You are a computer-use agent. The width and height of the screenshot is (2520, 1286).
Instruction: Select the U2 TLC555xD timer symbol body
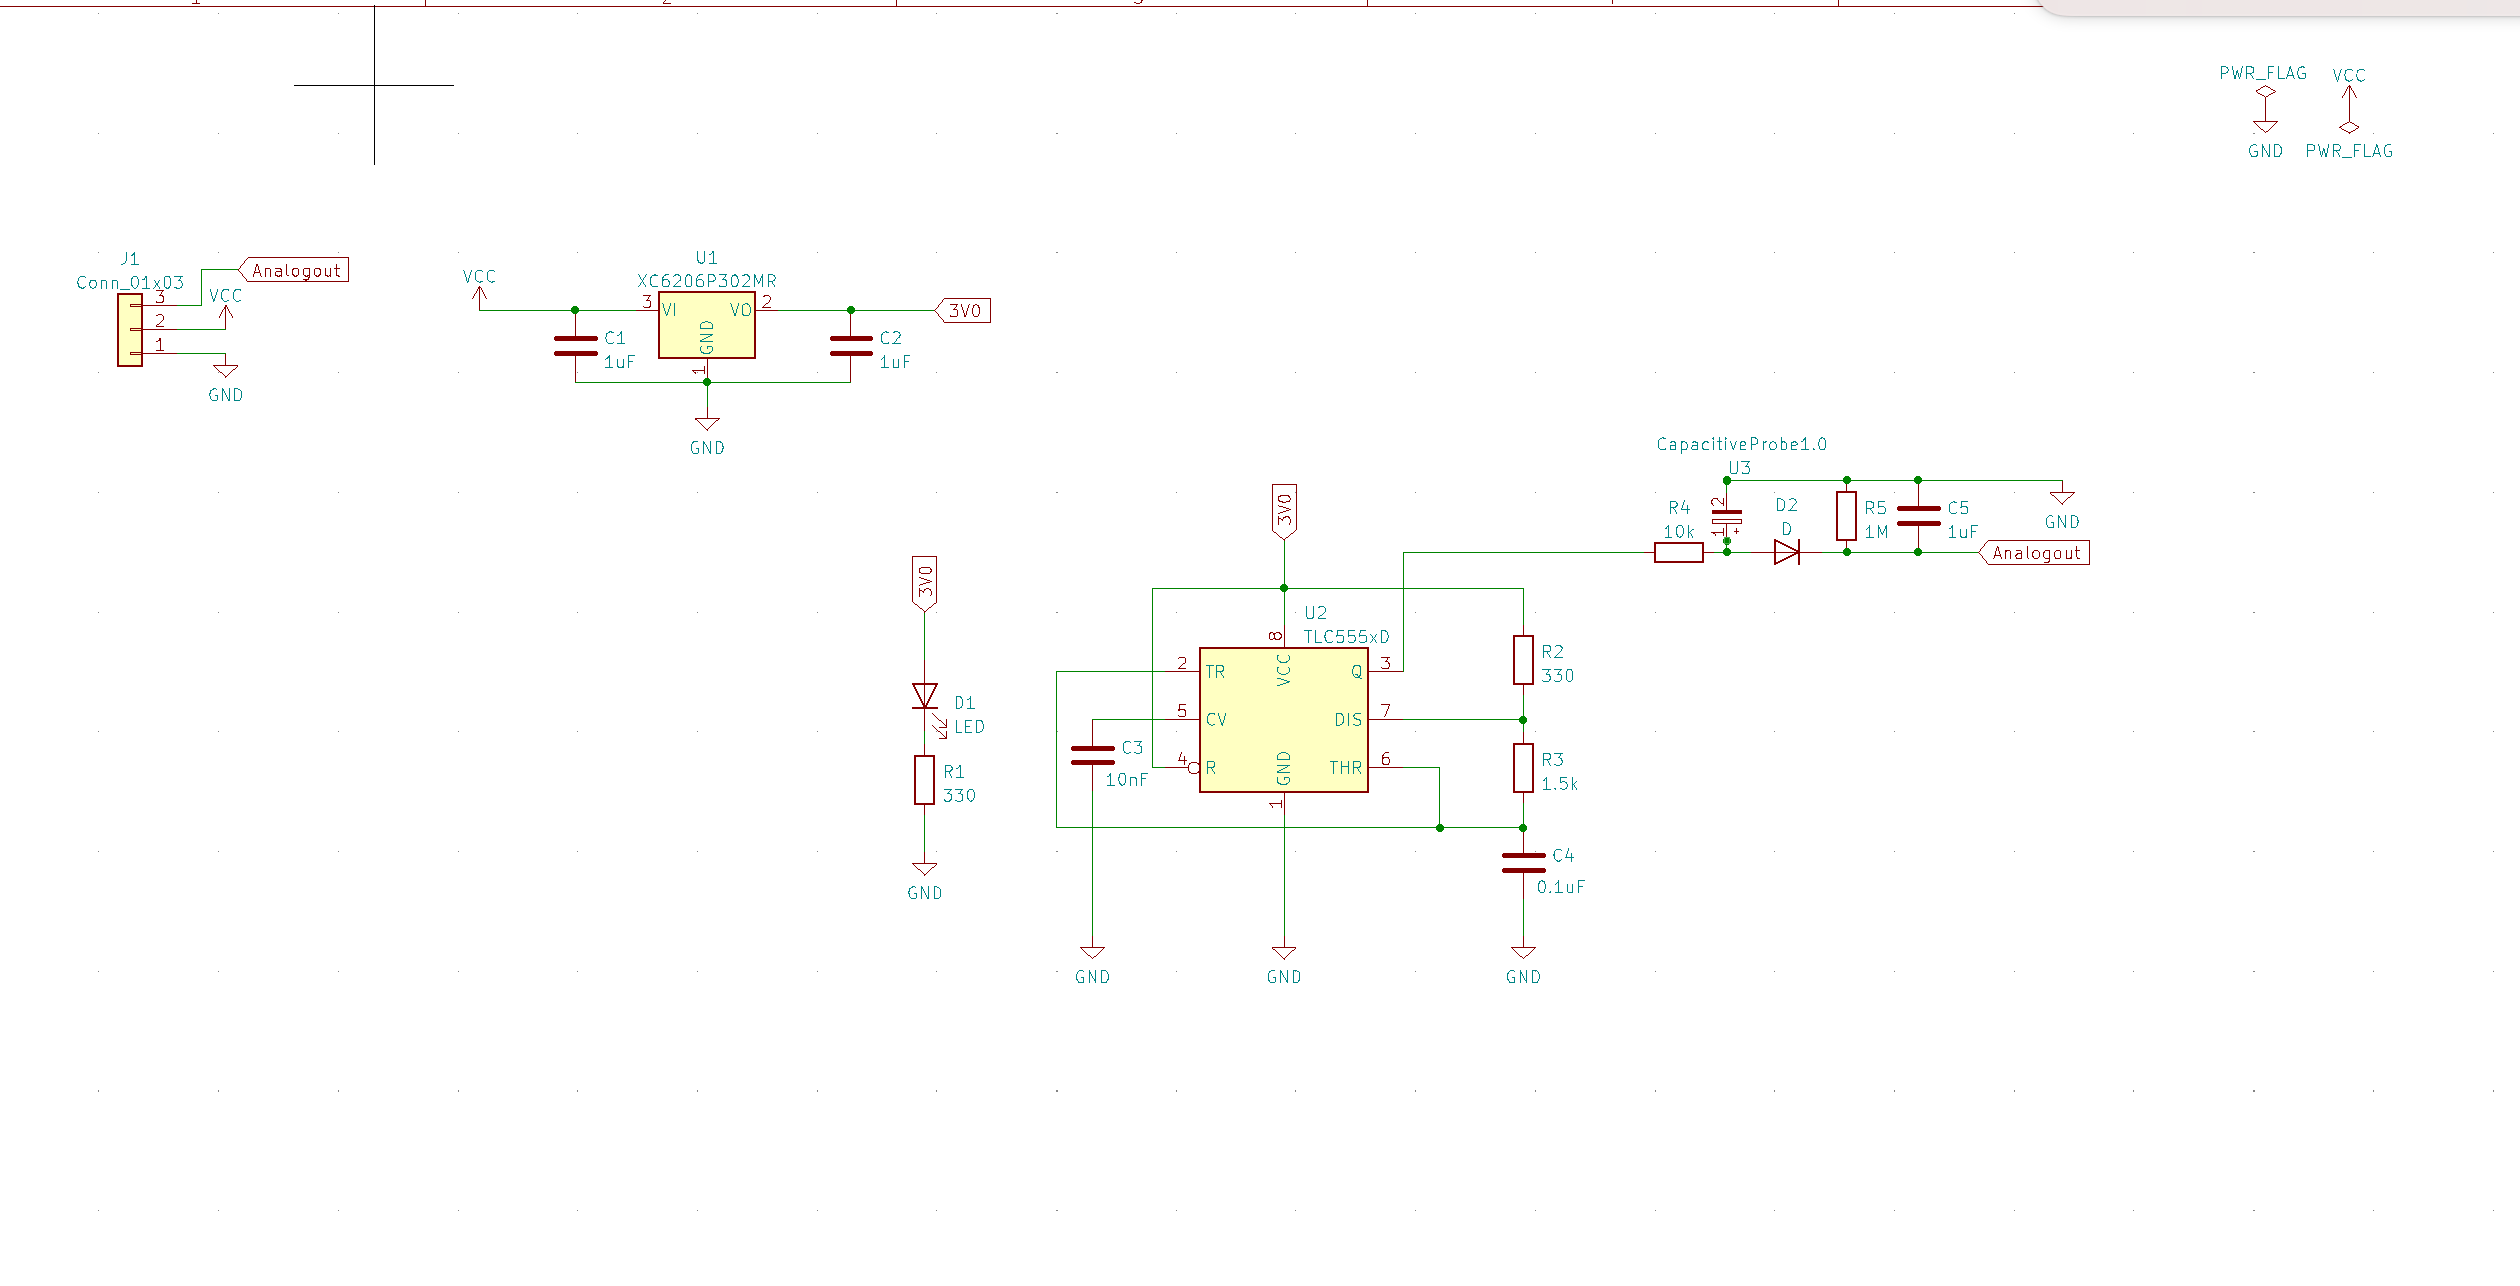[1284, 720]
